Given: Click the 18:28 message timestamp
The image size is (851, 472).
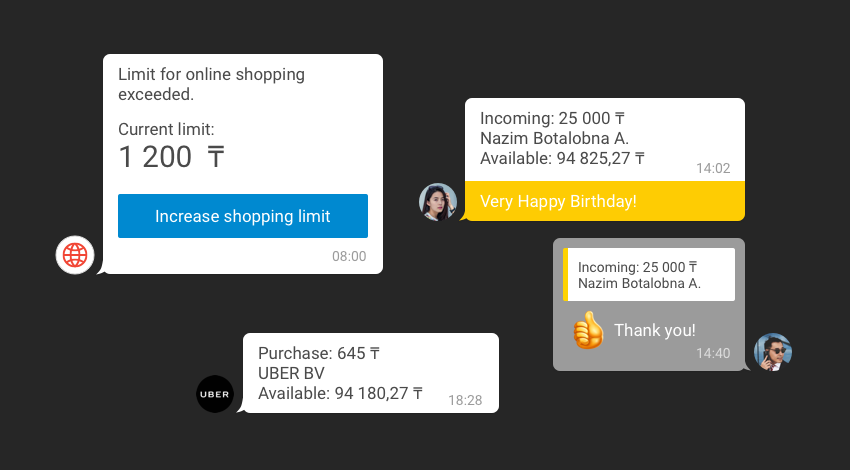Looking at the screenshot, I should click(465, 400).
